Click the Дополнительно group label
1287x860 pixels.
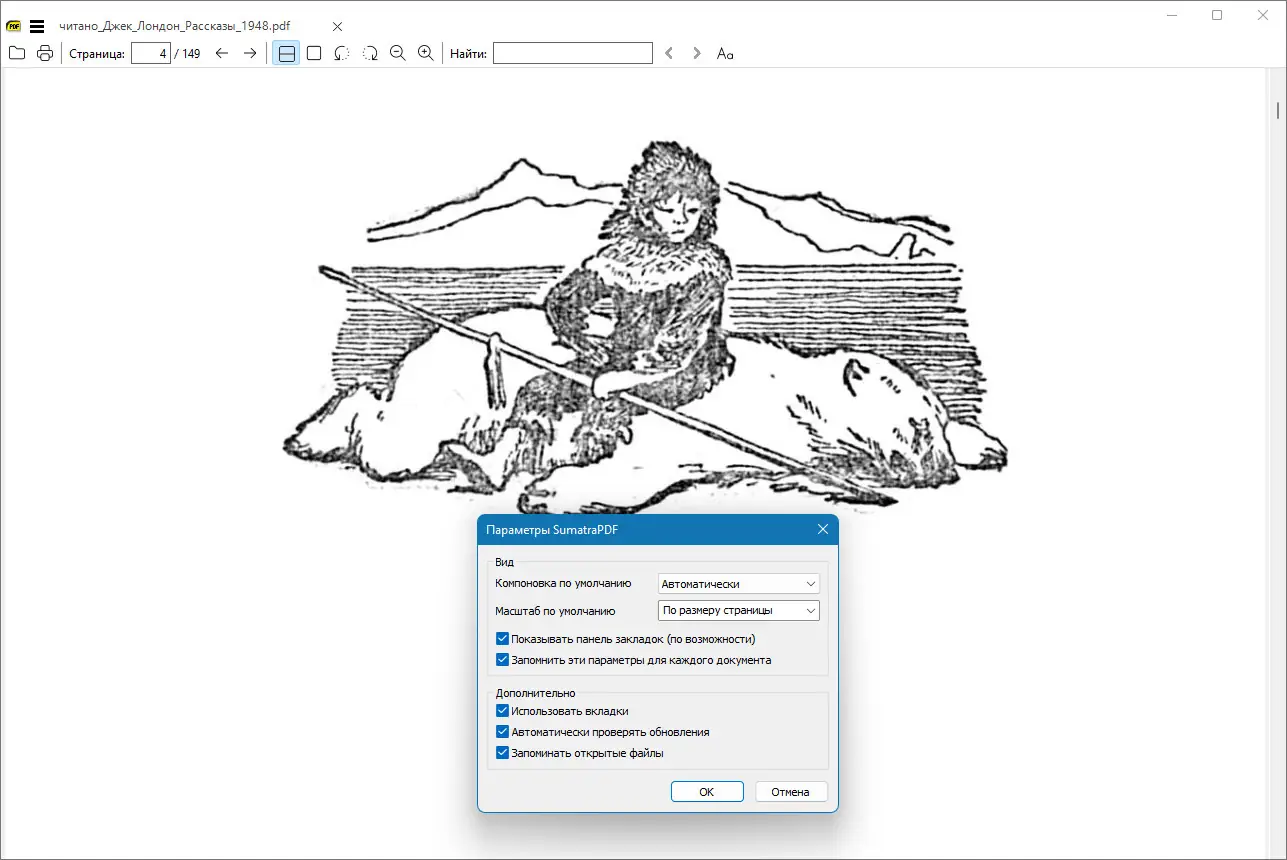click(535, 692)
